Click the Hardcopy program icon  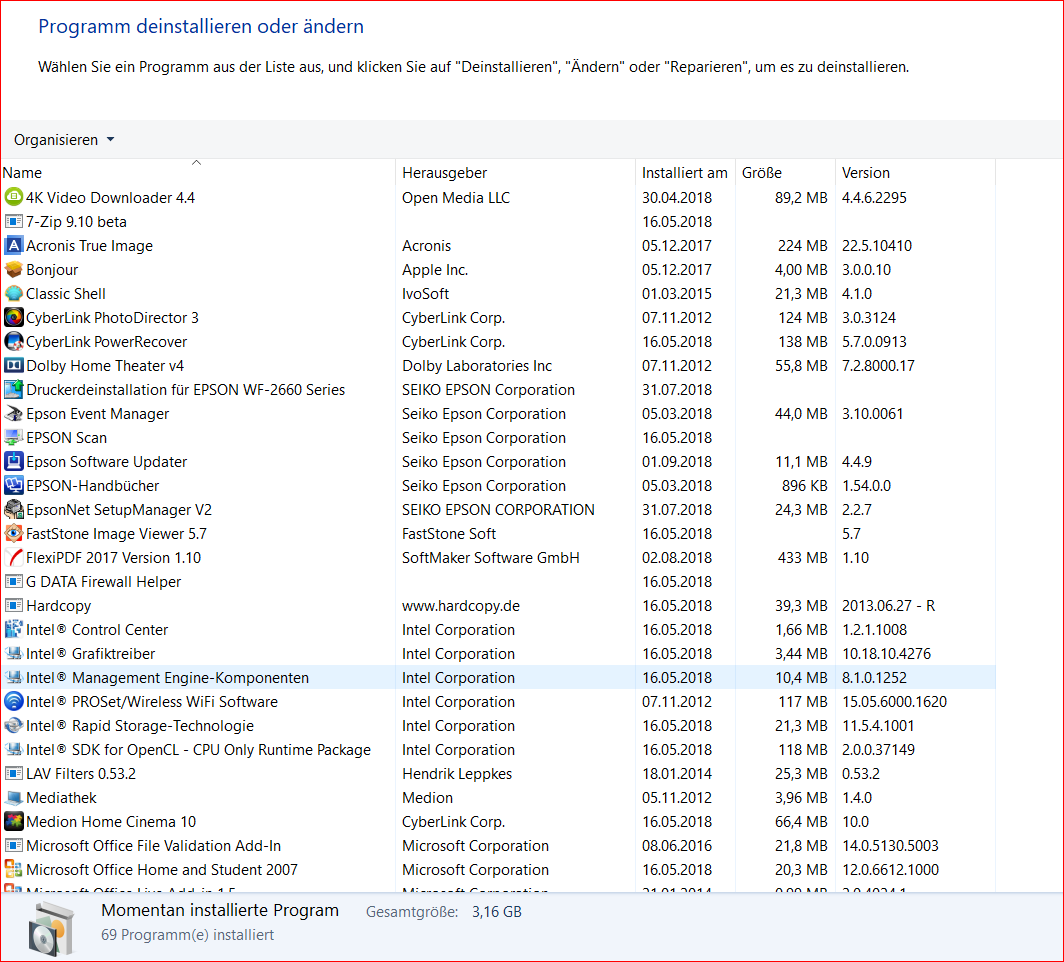tap(14, 606)
